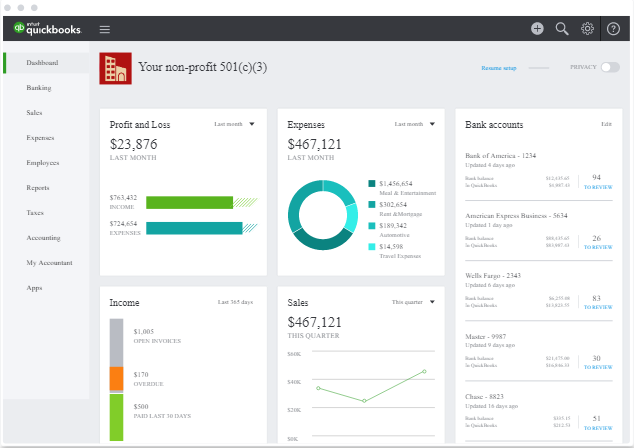Click the red company building logo
The image size is (634, 448).
116,68
